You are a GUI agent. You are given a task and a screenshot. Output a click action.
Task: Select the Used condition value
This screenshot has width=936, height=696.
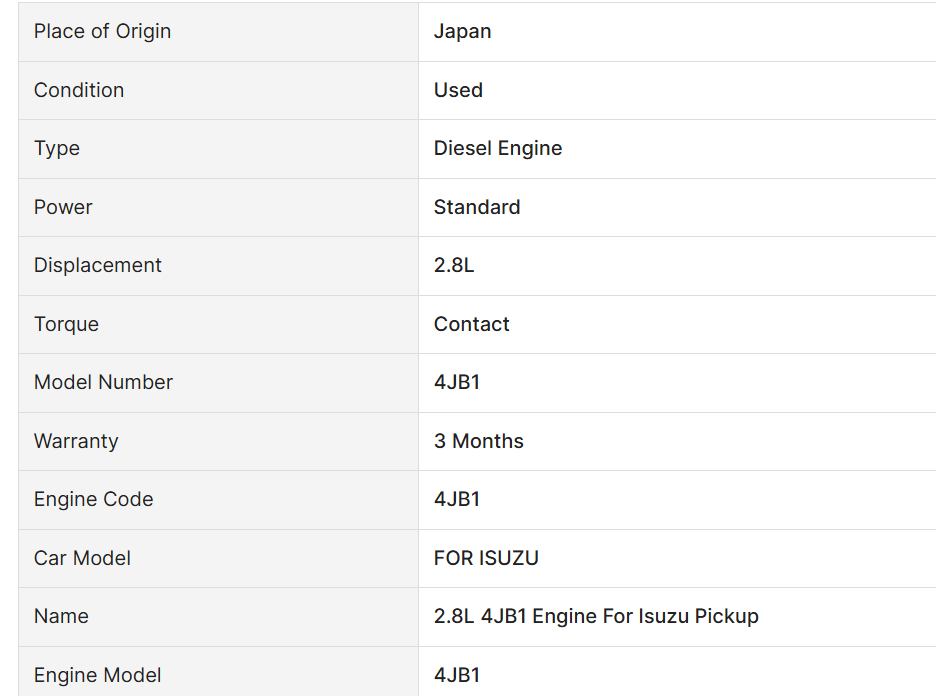[458, 90]
